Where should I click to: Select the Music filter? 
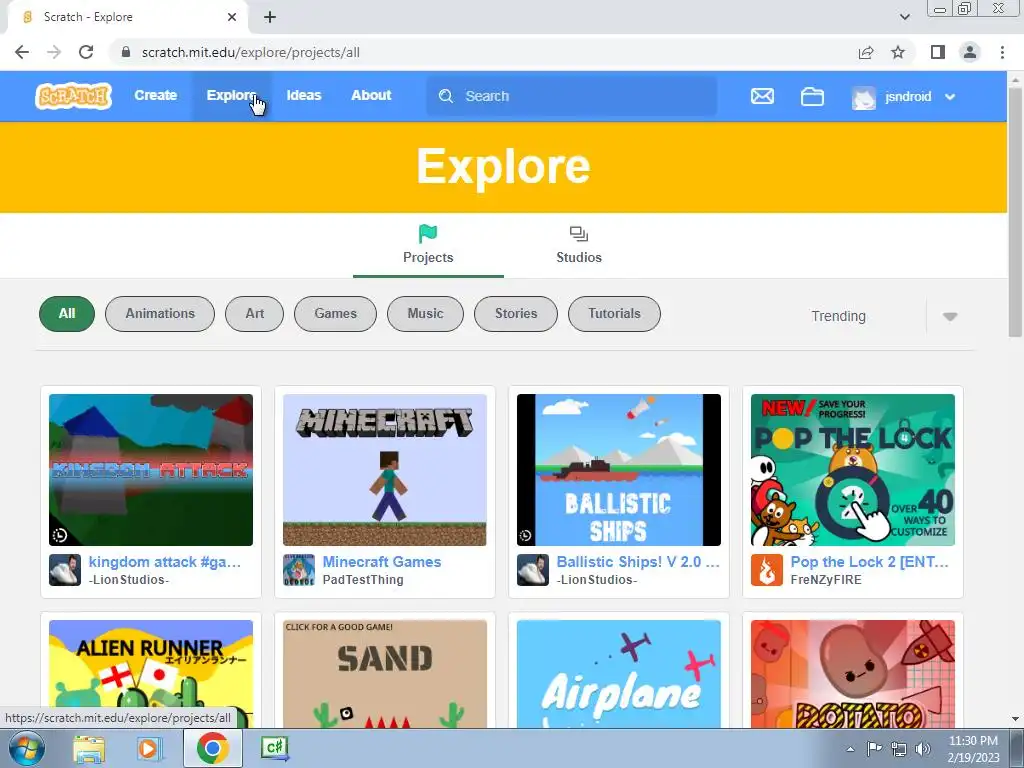click(x=425, y=314)
